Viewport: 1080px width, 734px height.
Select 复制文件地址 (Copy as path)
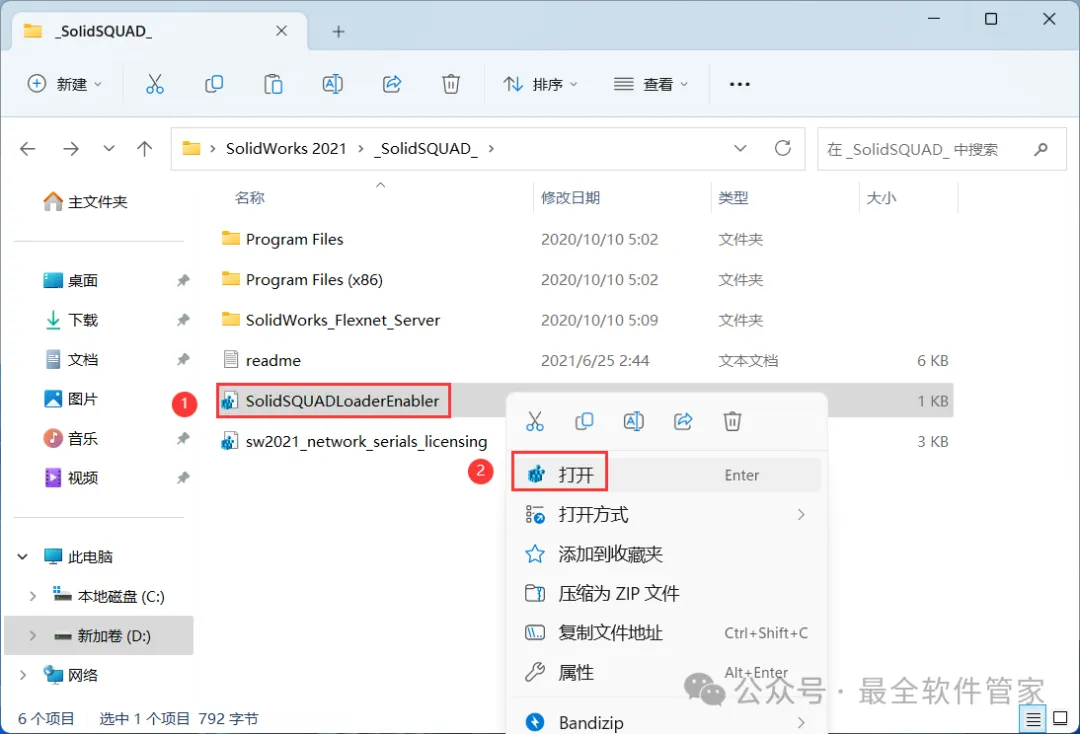(666, 633)
